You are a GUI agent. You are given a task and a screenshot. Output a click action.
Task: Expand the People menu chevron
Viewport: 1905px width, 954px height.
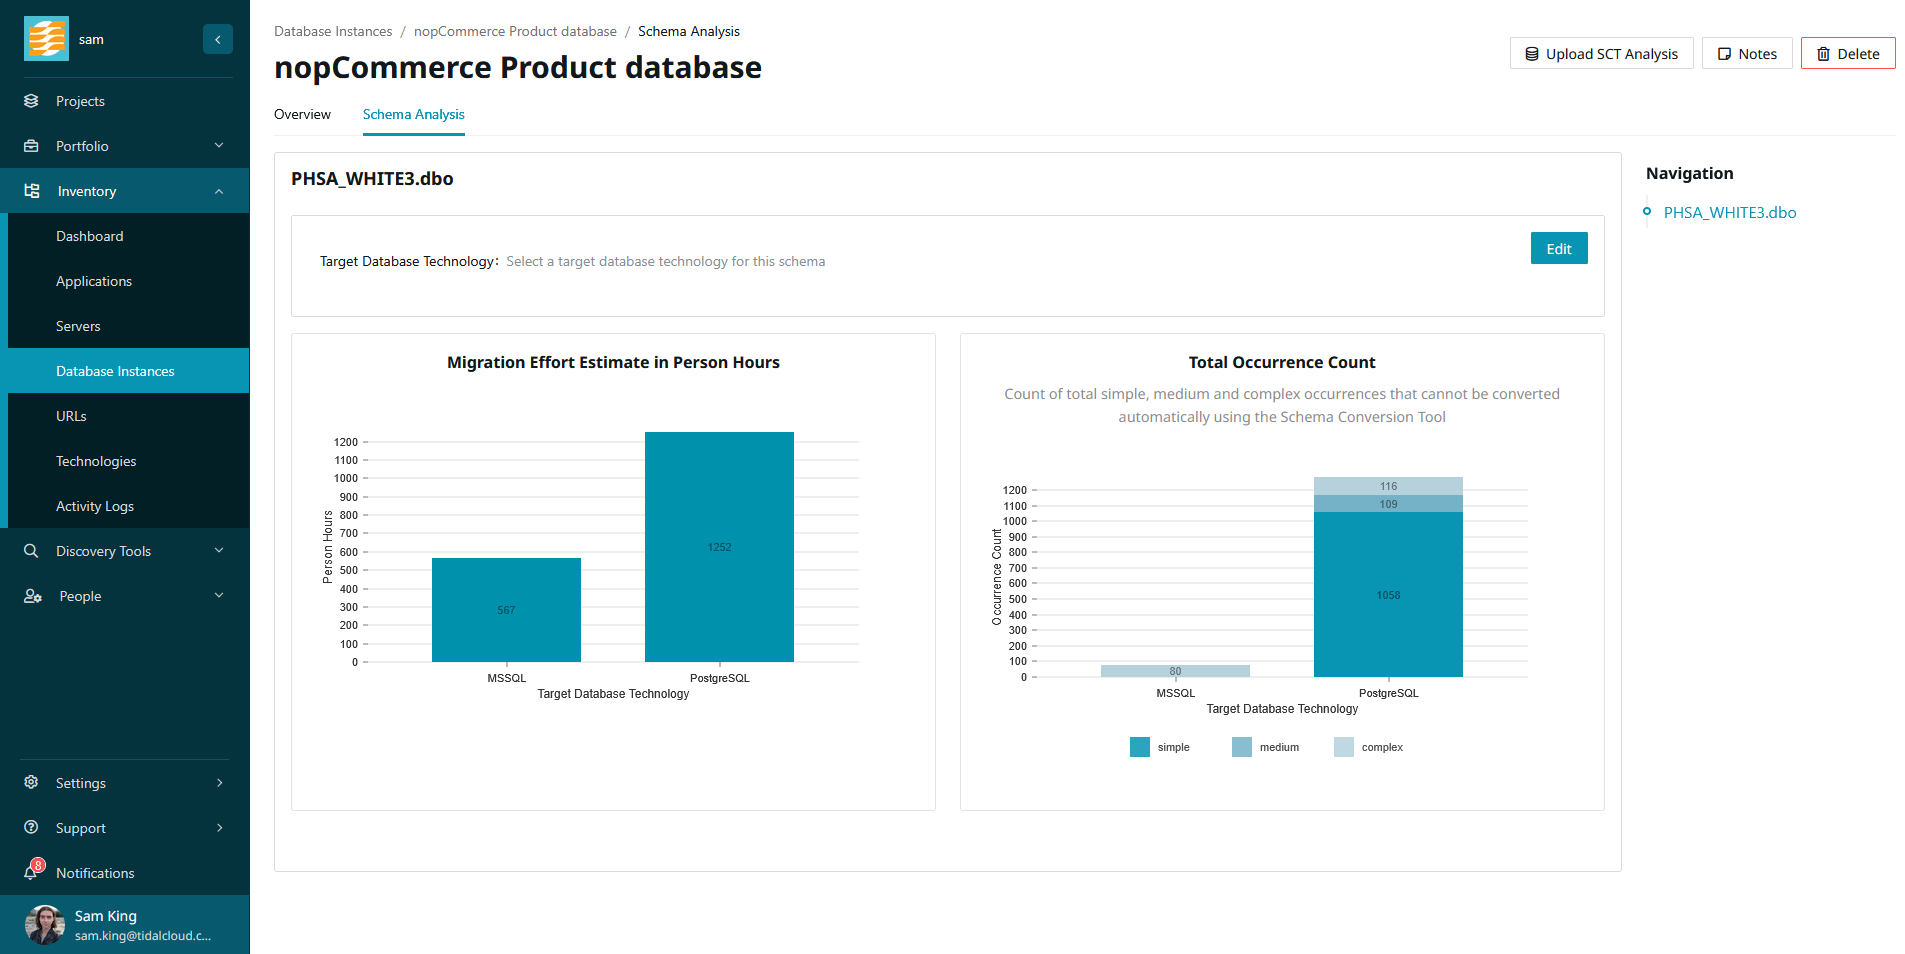[x=219, y=596]
